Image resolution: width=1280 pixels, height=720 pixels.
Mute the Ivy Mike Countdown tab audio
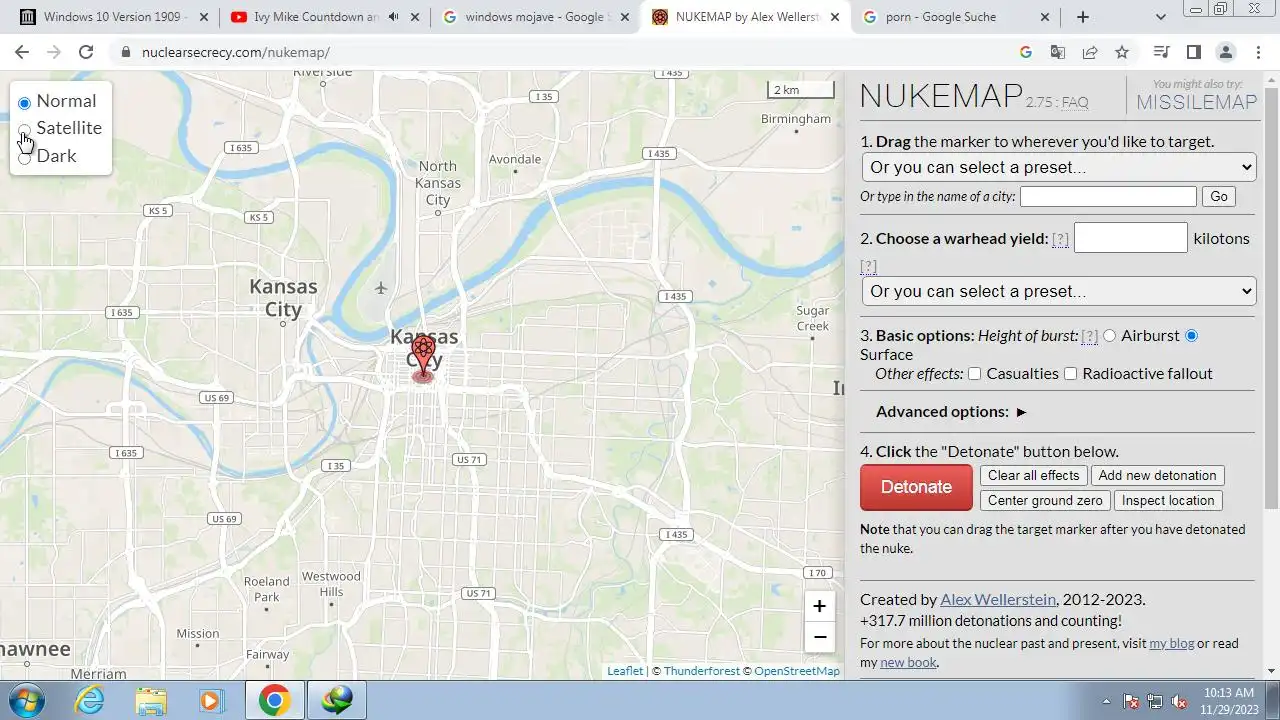point(393,17)
